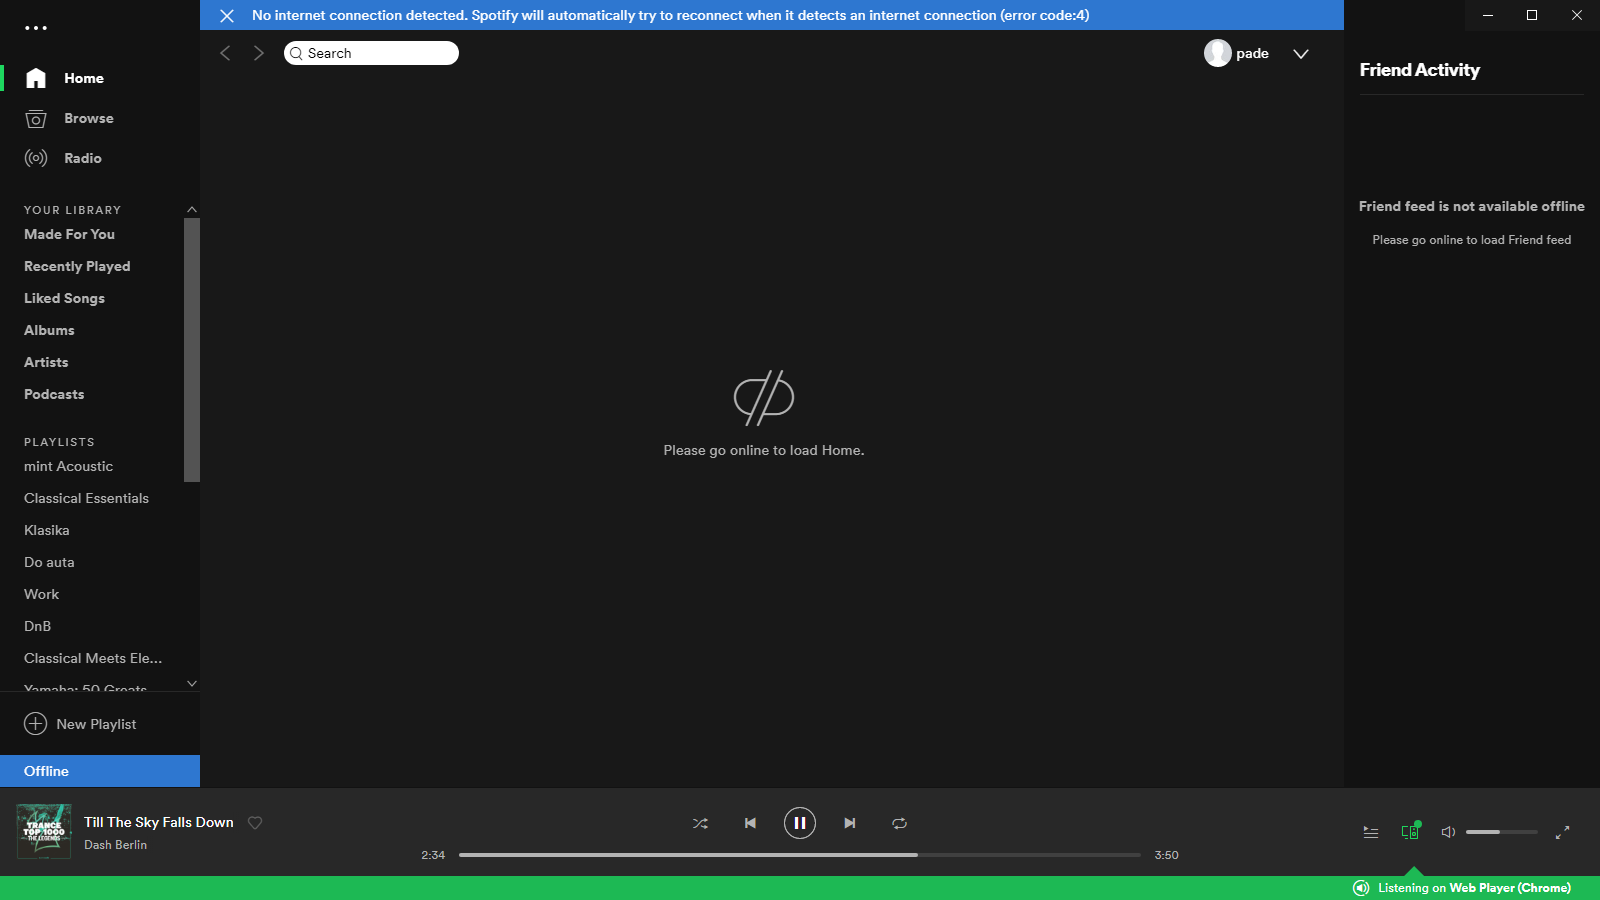Open the three-dots application menu
This screenshot has width=1600, height=900.
click(x=36, y=28)
